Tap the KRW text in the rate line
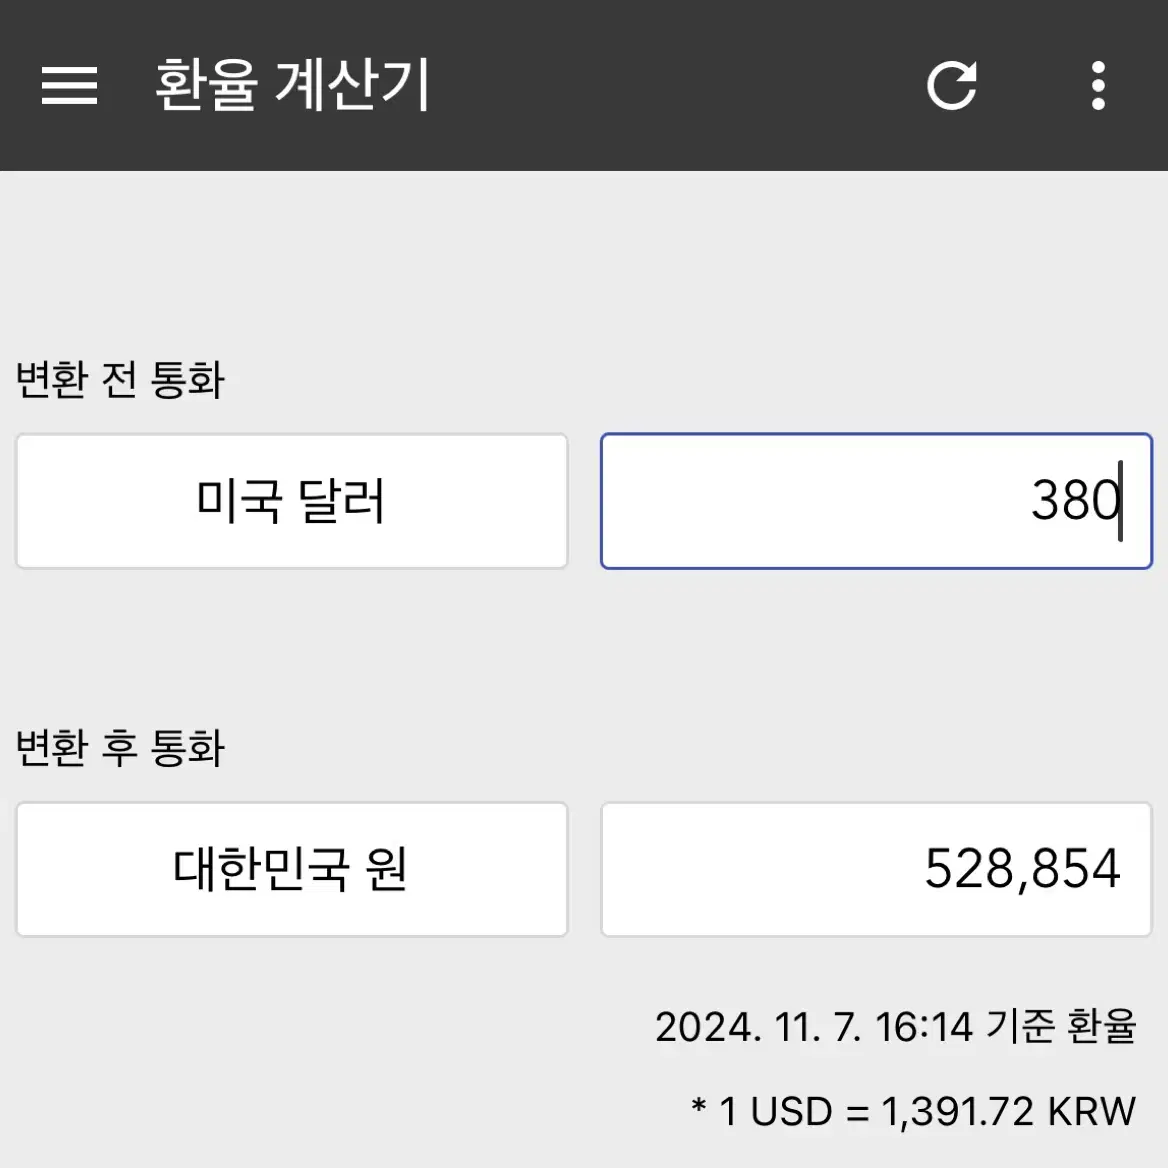This screenshot has width=1168, height=1168. click(x=1092, y=1111)
